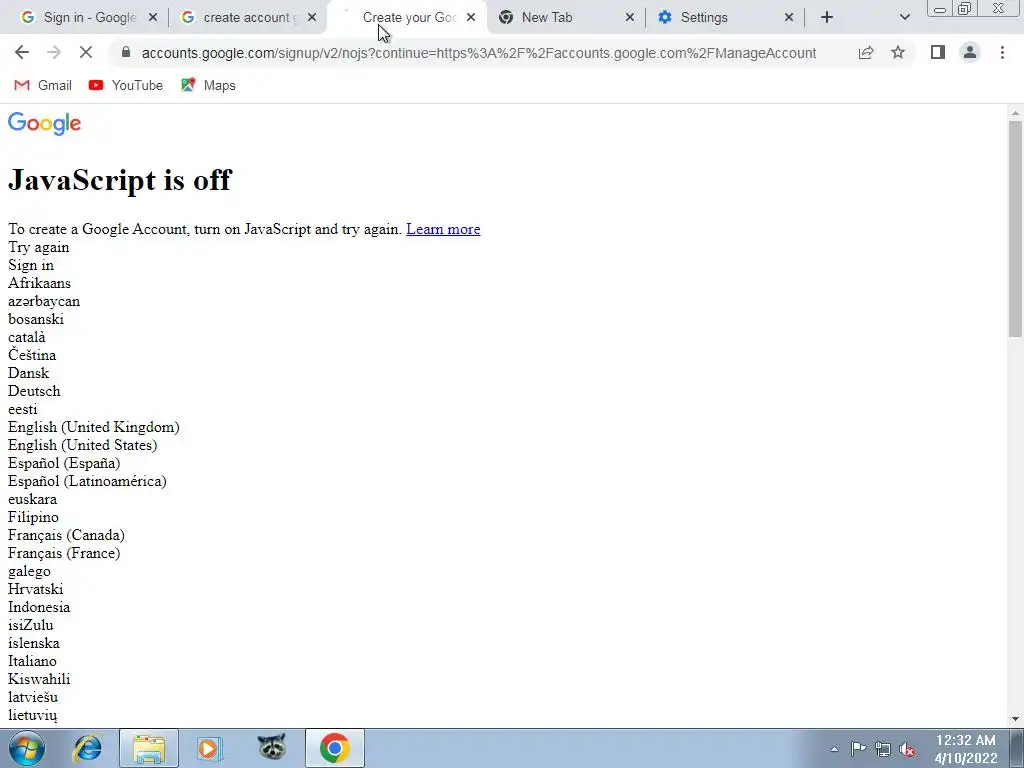The height and width of the screenshot is (768, 1024).
Task: Click the address bar URL
Action: point(479,53)
